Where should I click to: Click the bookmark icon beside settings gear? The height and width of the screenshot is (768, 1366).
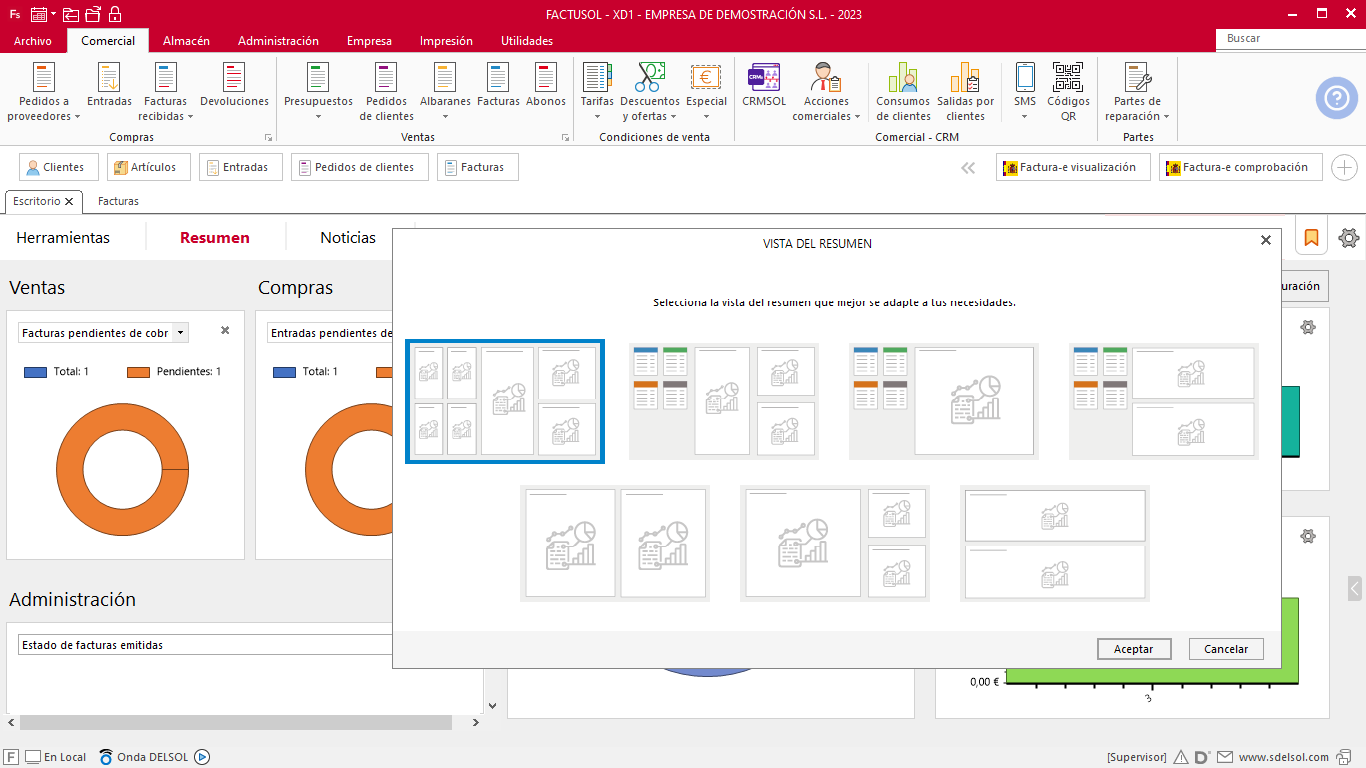tap(1311, 238)
